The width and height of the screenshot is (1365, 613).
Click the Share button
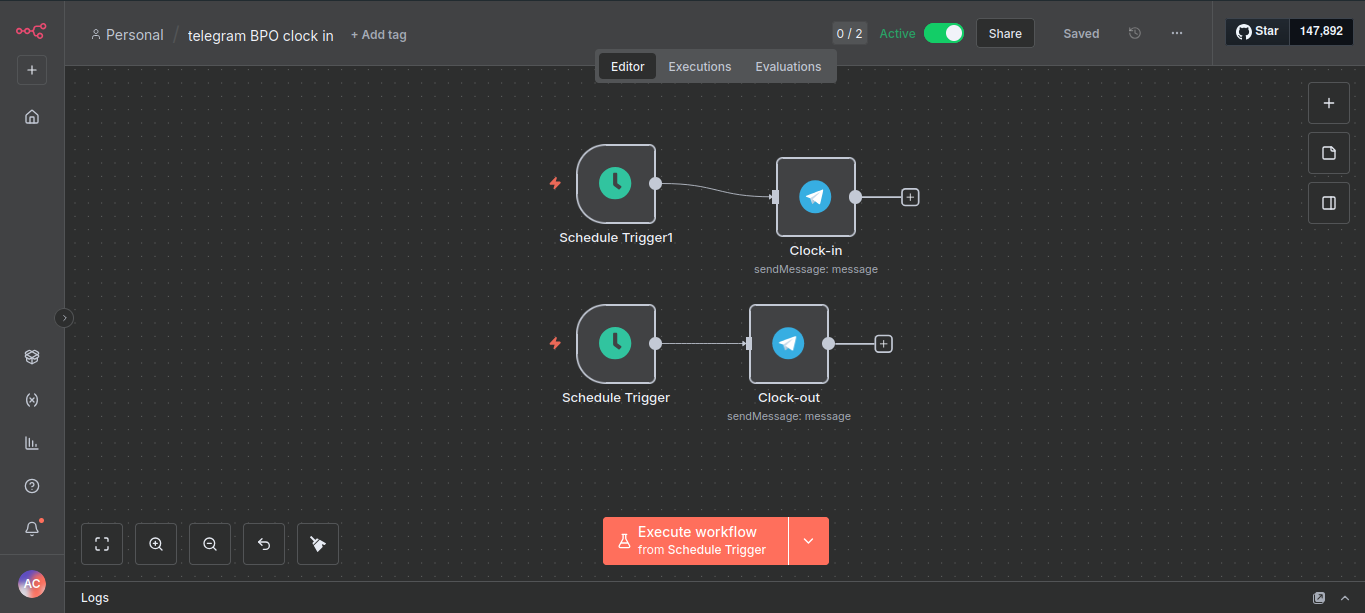pos(1004,32)
